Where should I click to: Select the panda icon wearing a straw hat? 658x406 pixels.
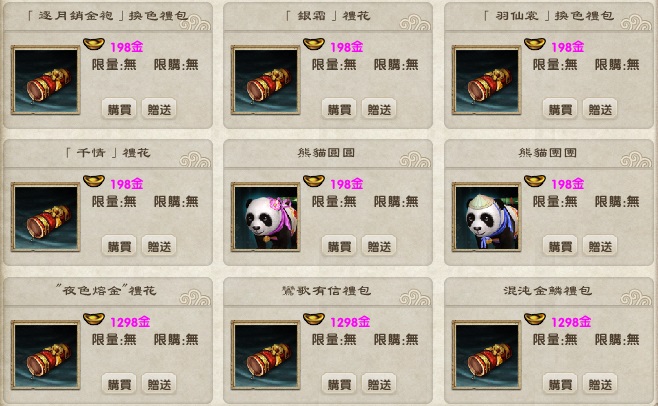(487, 217)
